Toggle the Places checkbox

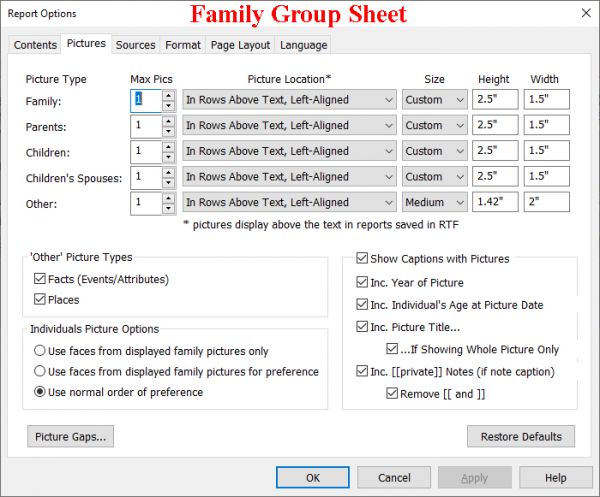(x=40, y=300)
